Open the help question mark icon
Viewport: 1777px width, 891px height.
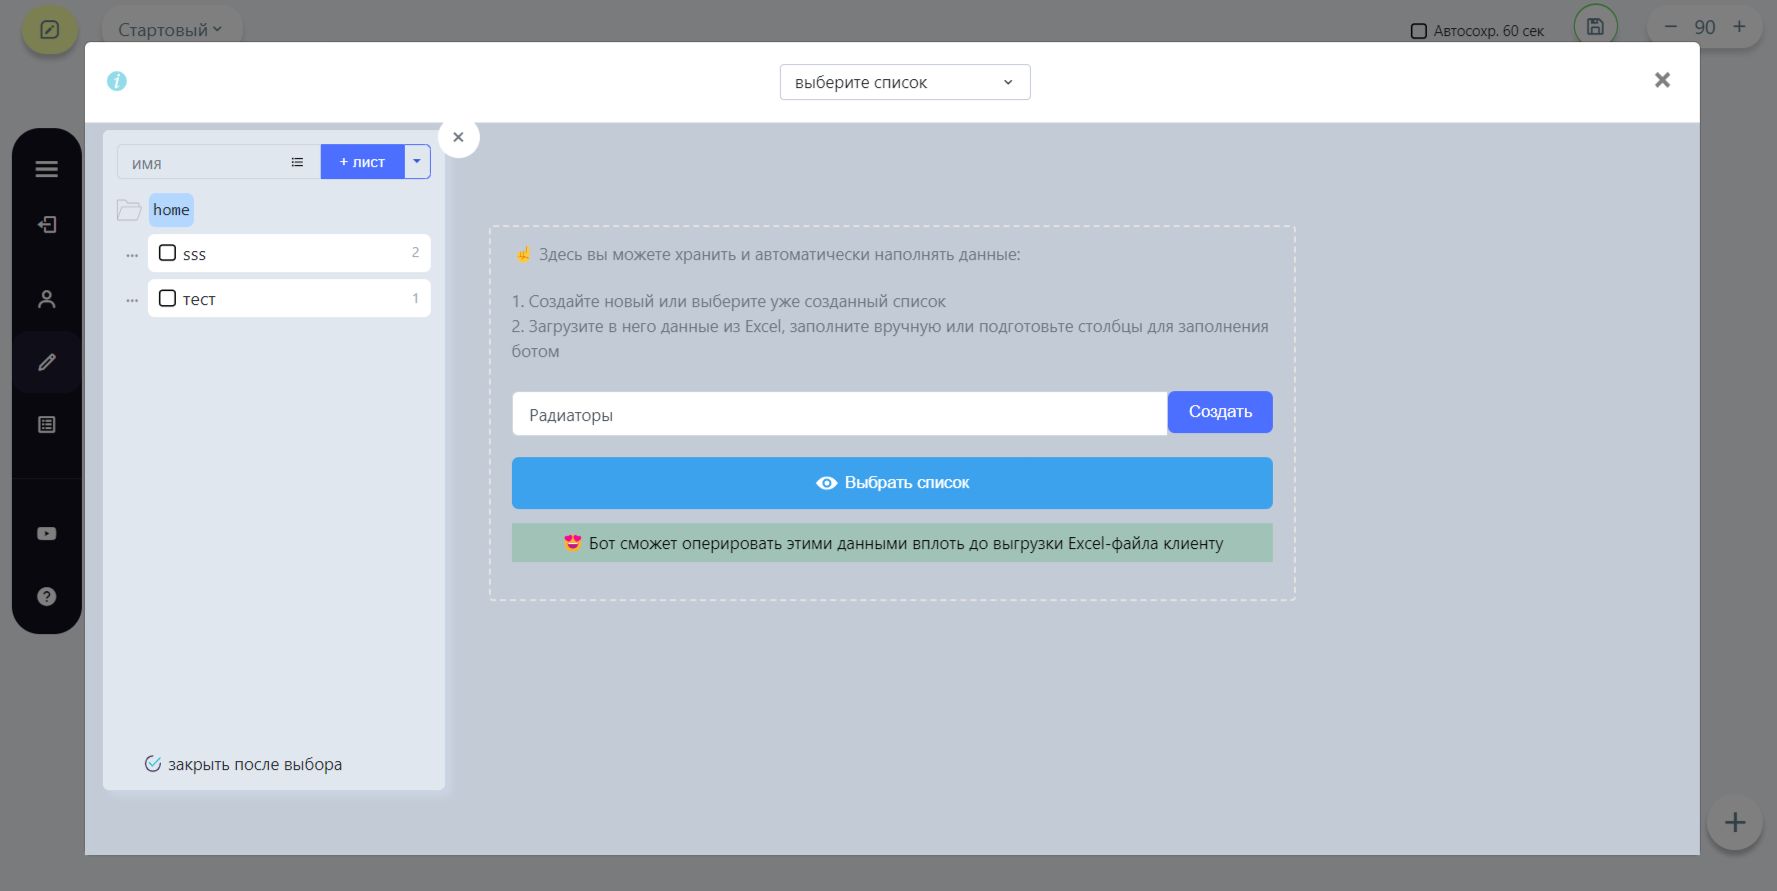[47, 597]
